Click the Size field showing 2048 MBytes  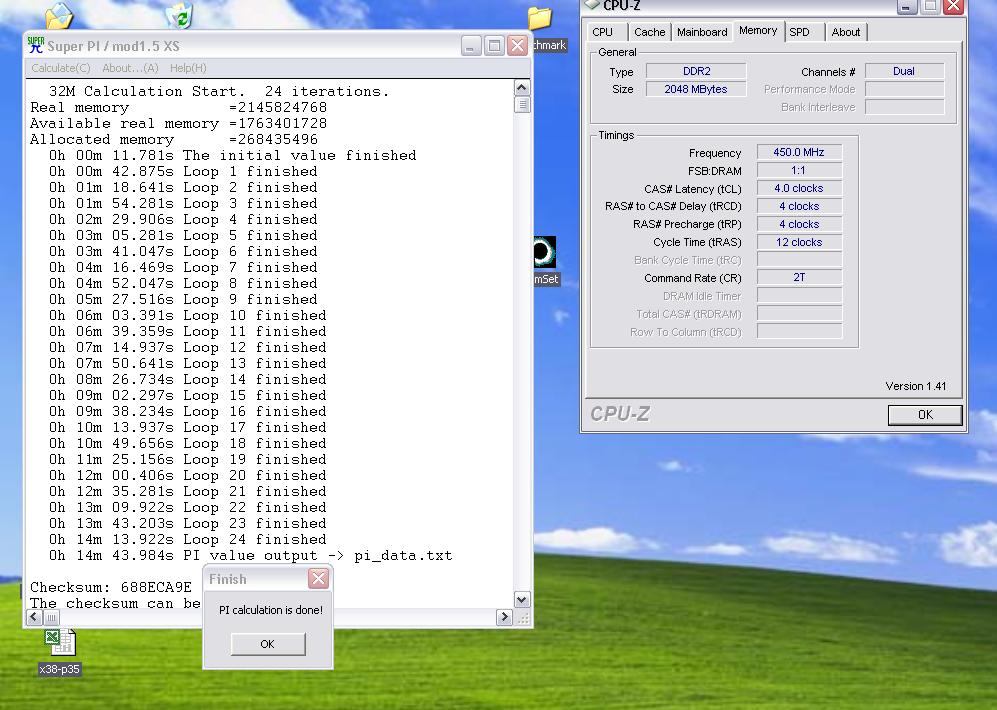[x=696, y=89]
